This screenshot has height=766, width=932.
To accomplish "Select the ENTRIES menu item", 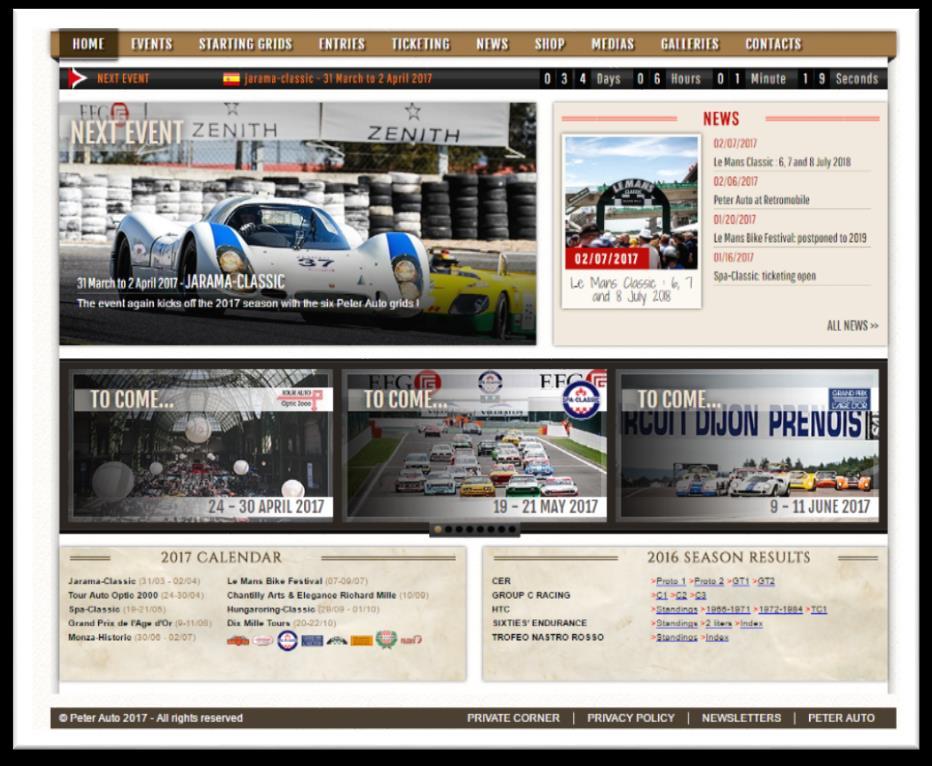I will [x=342, y=44].
